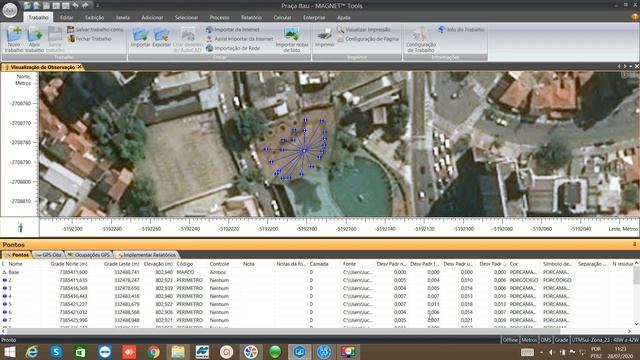
Task: Click the DMS status bar item
Action: pos(546,340)
